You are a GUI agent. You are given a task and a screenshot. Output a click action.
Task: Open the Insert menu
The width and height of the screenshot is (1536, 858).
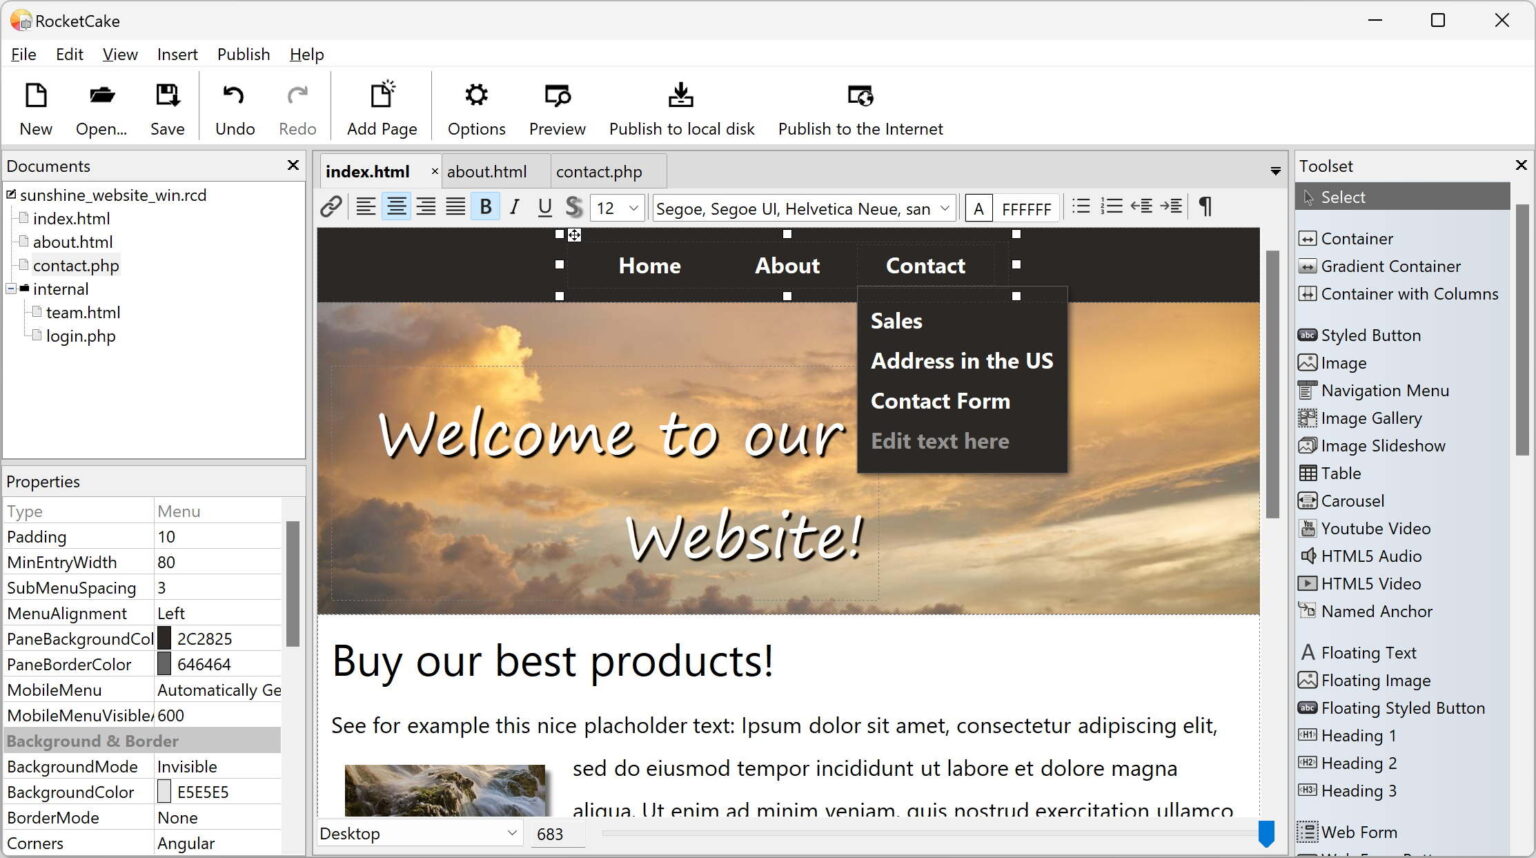[177, 54]
